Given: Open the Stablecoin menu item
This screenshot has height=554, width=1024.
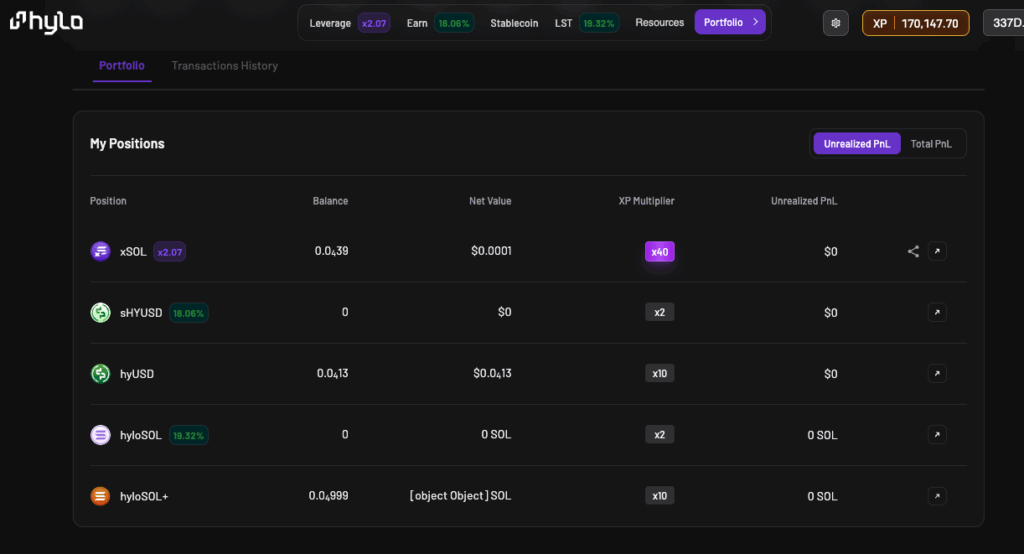Looking at the screenshot, I should 514,23.
